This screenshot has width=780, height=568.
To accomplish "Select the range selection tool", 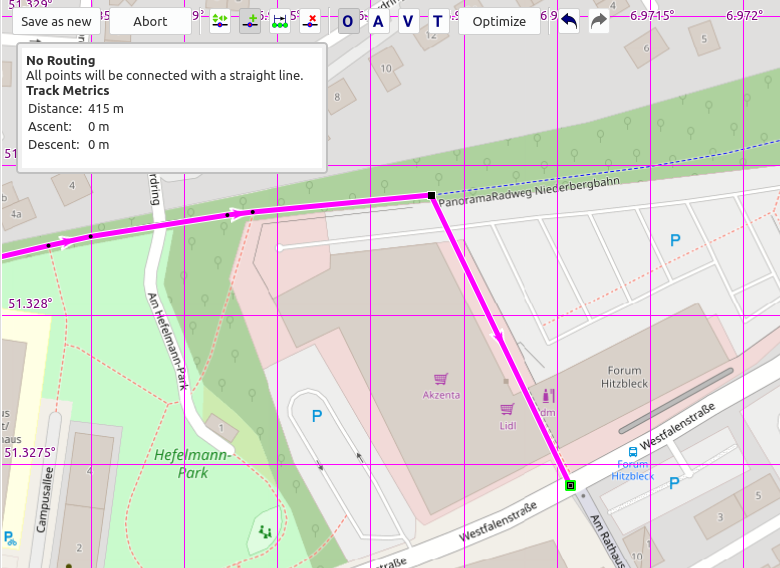I will tap(280, 21).
